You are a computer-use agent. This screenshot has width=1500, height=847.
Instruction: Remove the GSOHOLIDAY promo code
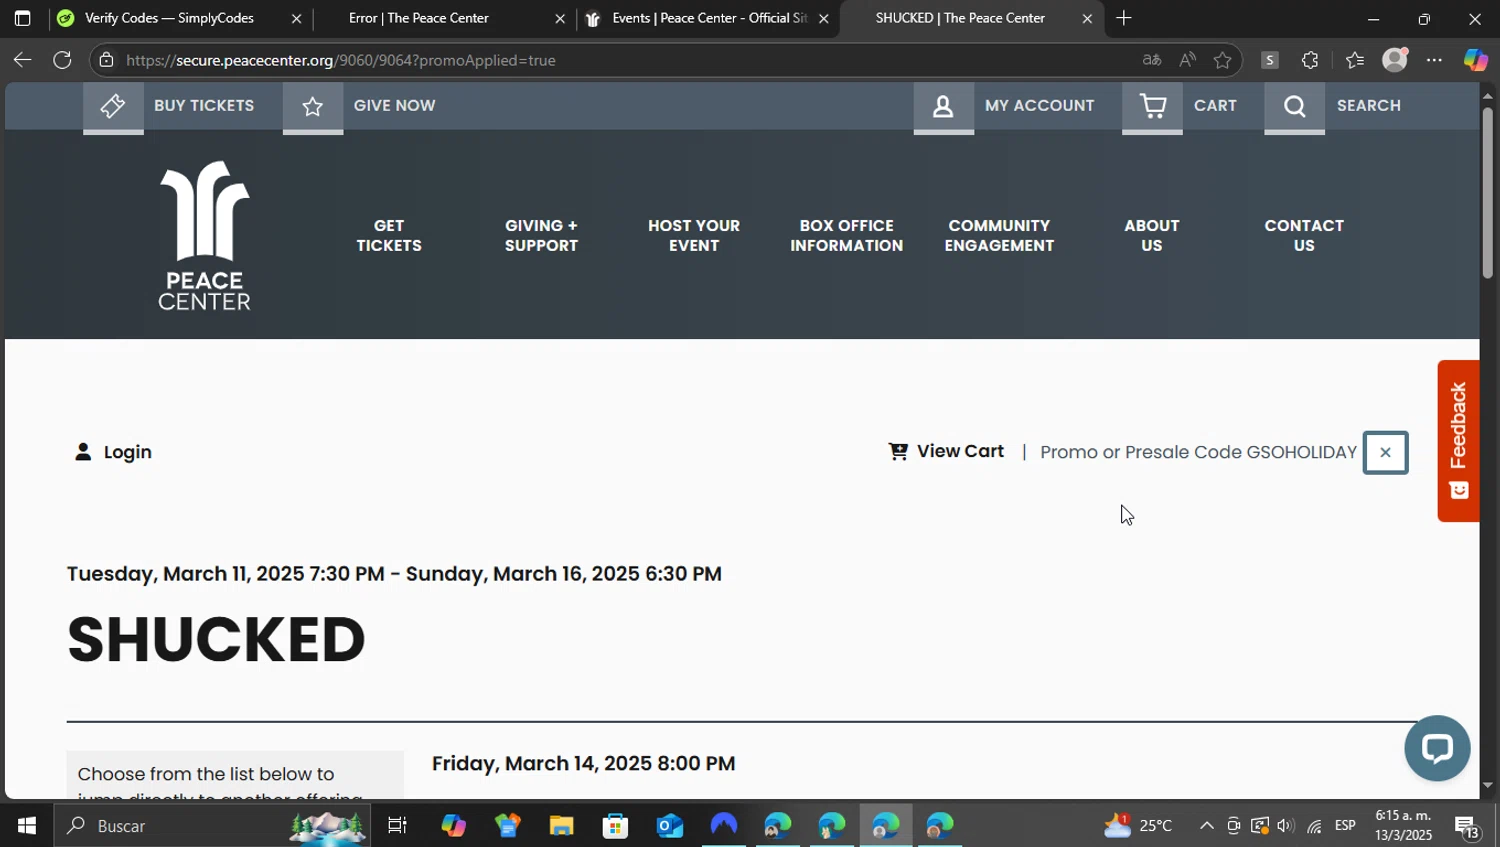pos(1385,452)
